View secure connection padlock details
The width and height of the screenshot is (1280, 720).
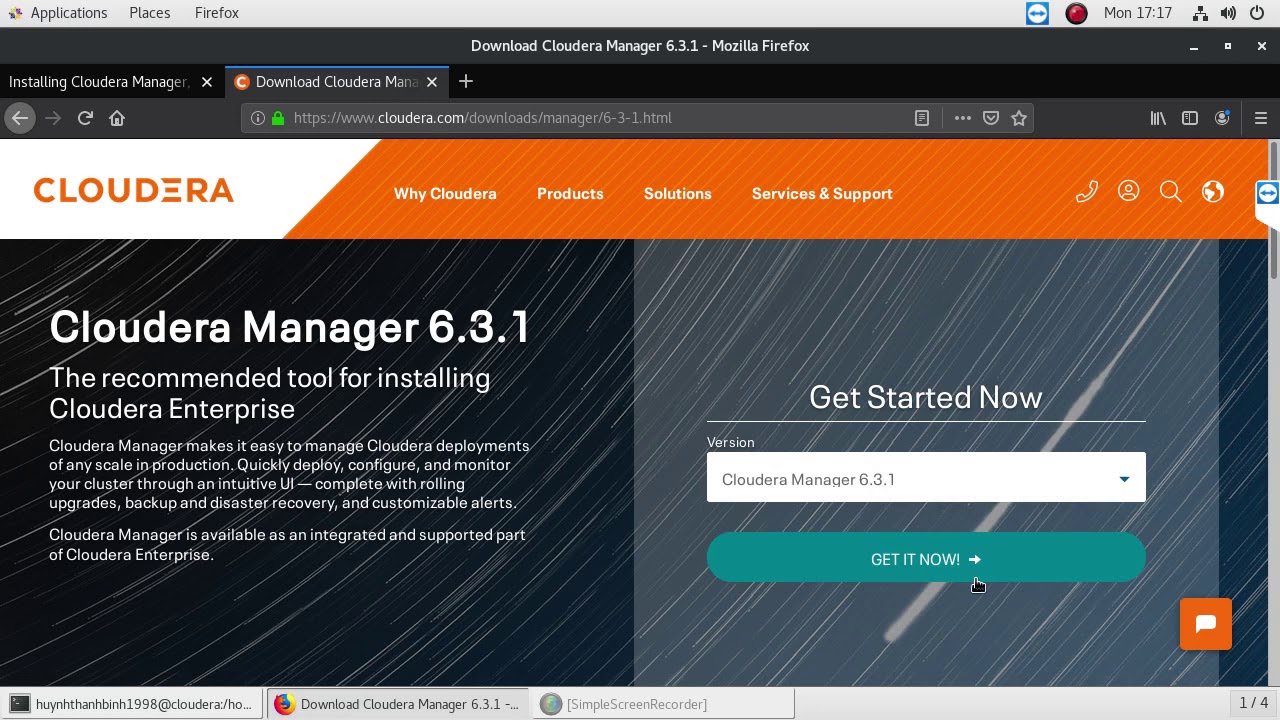278,118
